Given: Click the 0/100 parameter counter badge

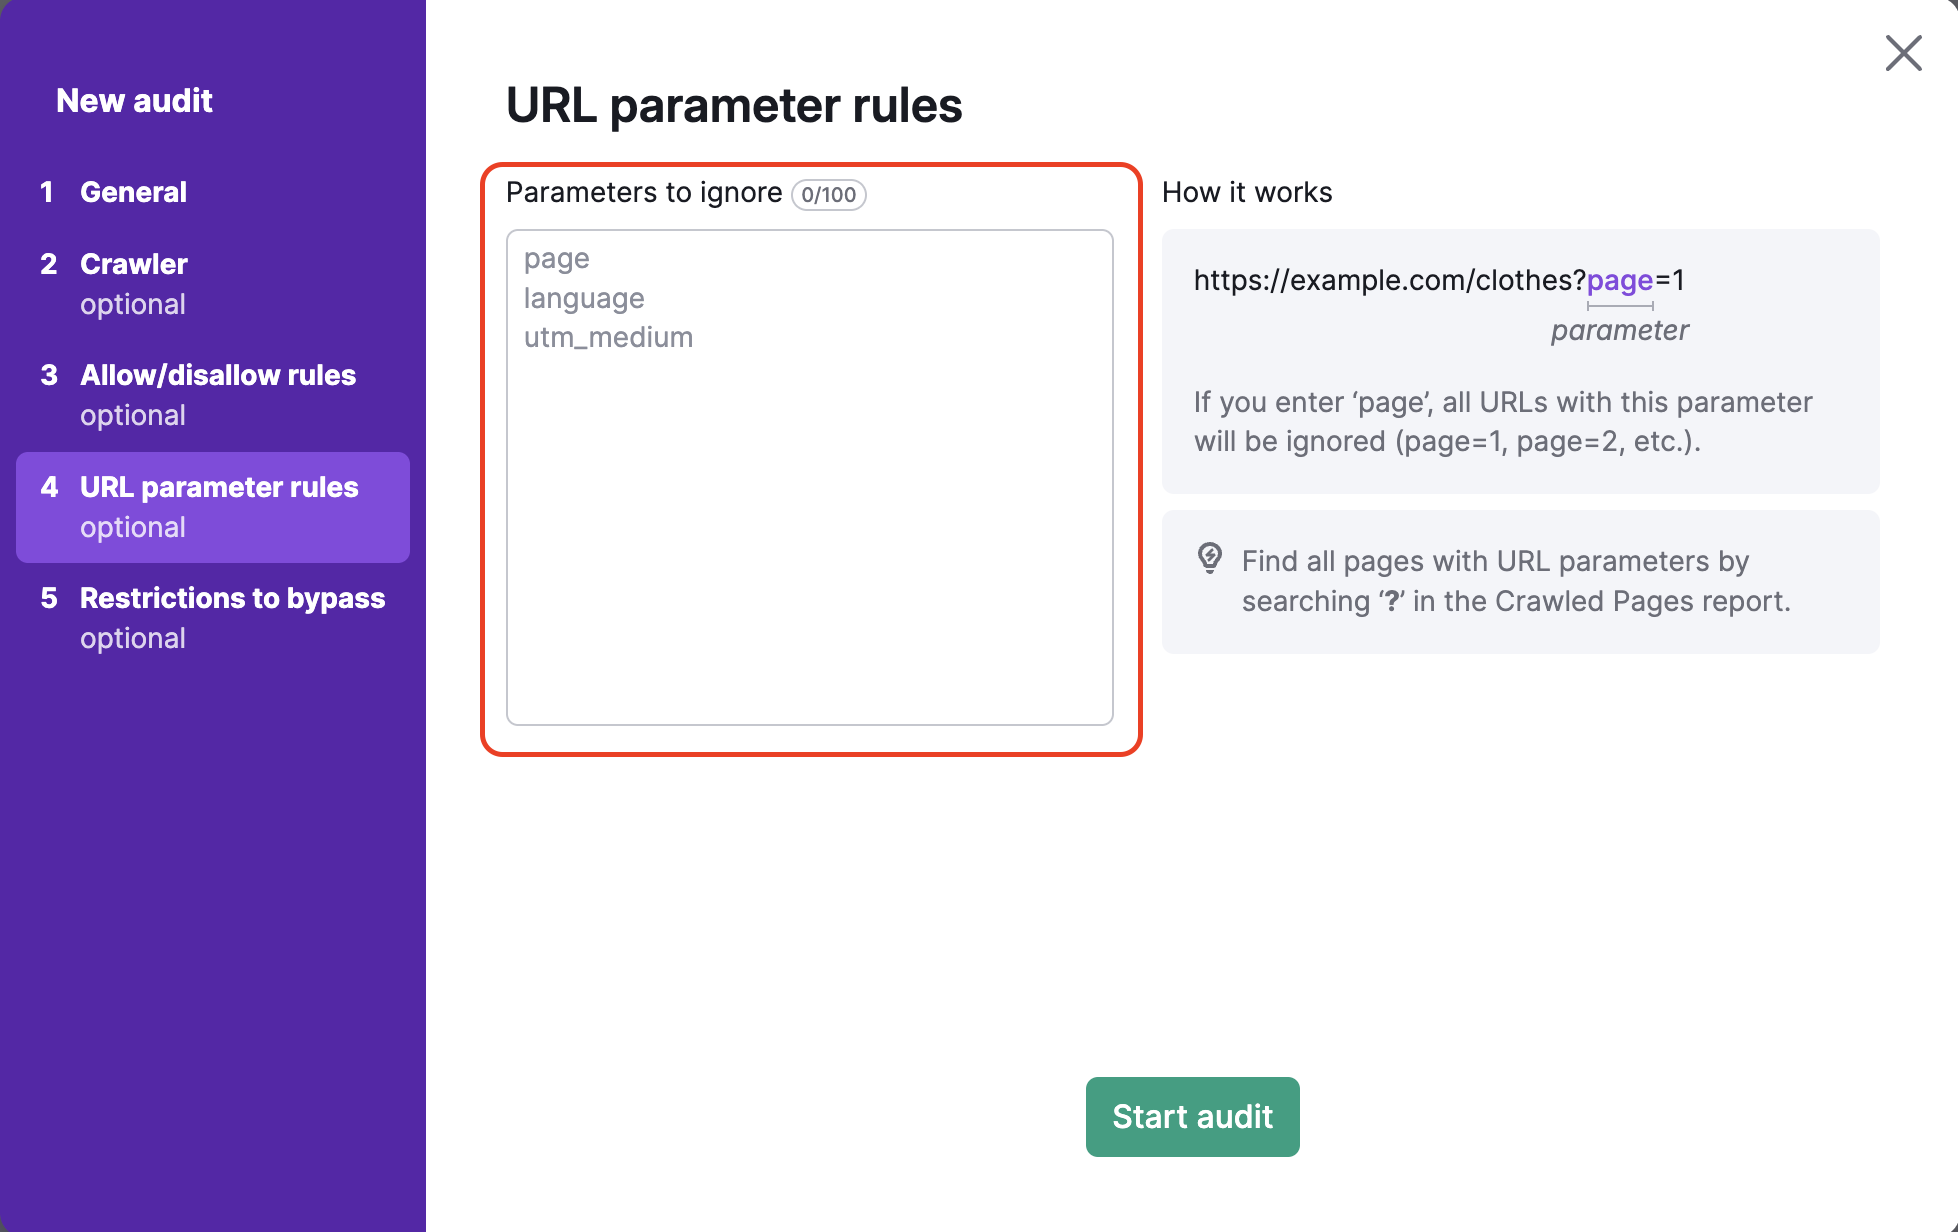Looking at the screenshot, I should coord(828,194).
